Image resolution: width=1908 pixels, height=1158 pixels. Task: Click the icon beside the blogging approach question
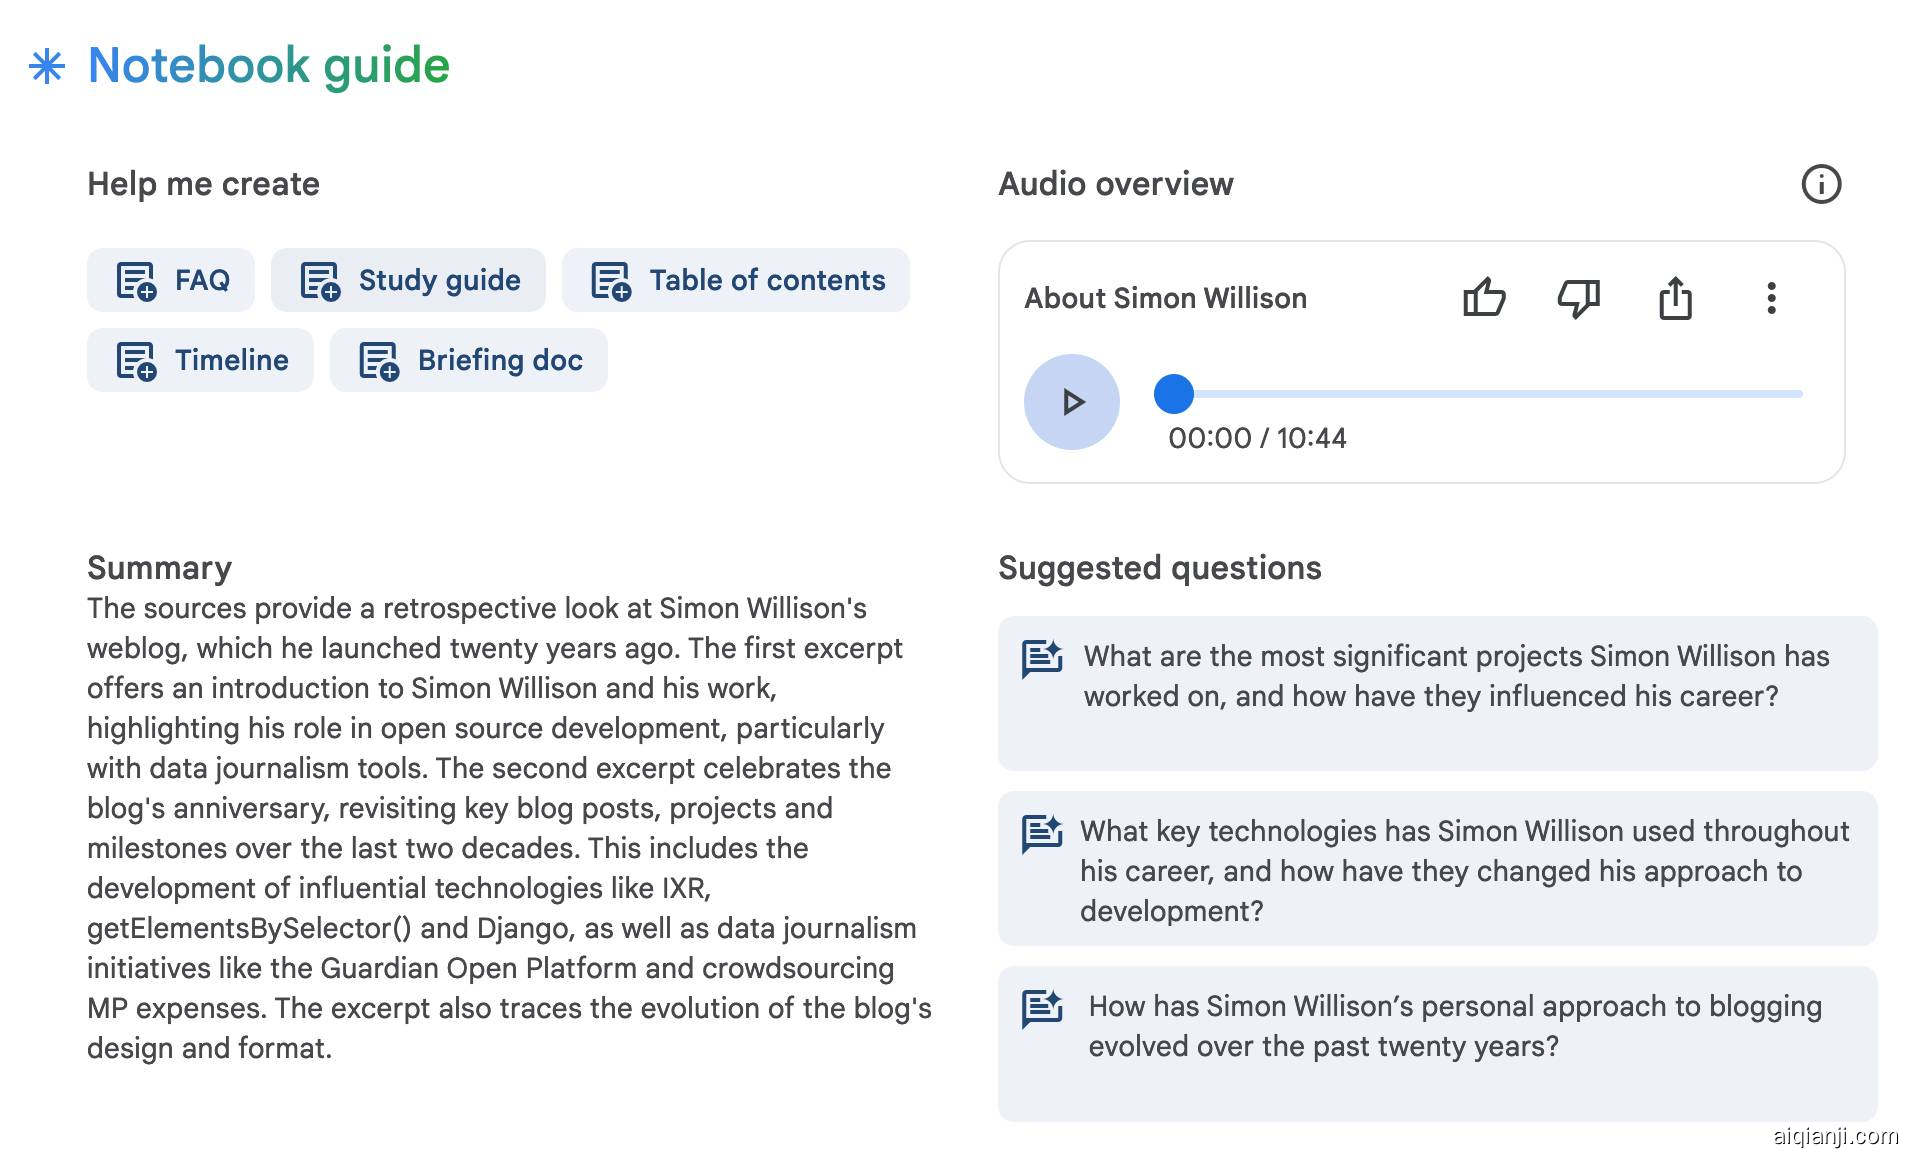(1042, 1009)
